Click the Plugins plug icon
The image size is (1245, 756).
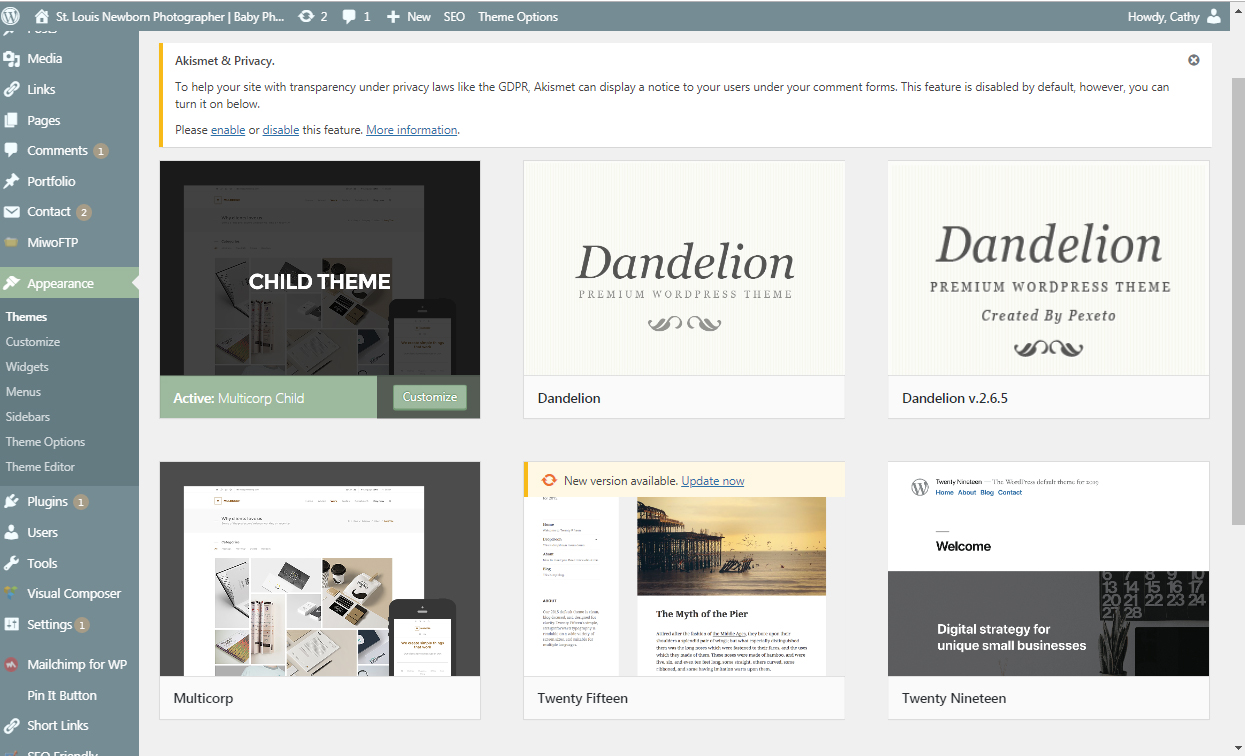[x=12, y=501]
